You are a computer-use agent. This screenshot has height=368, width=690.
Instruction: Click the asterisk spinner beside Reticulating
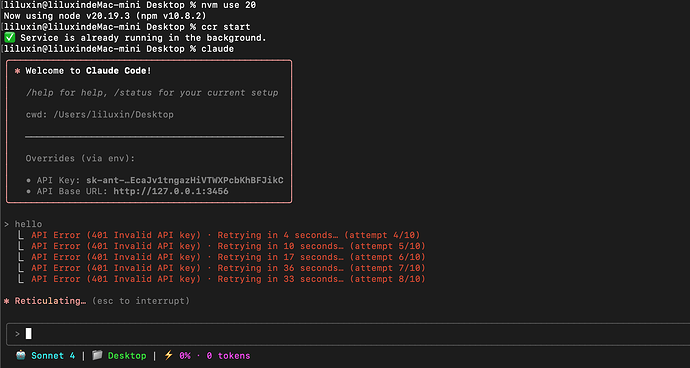click(7, 301)
